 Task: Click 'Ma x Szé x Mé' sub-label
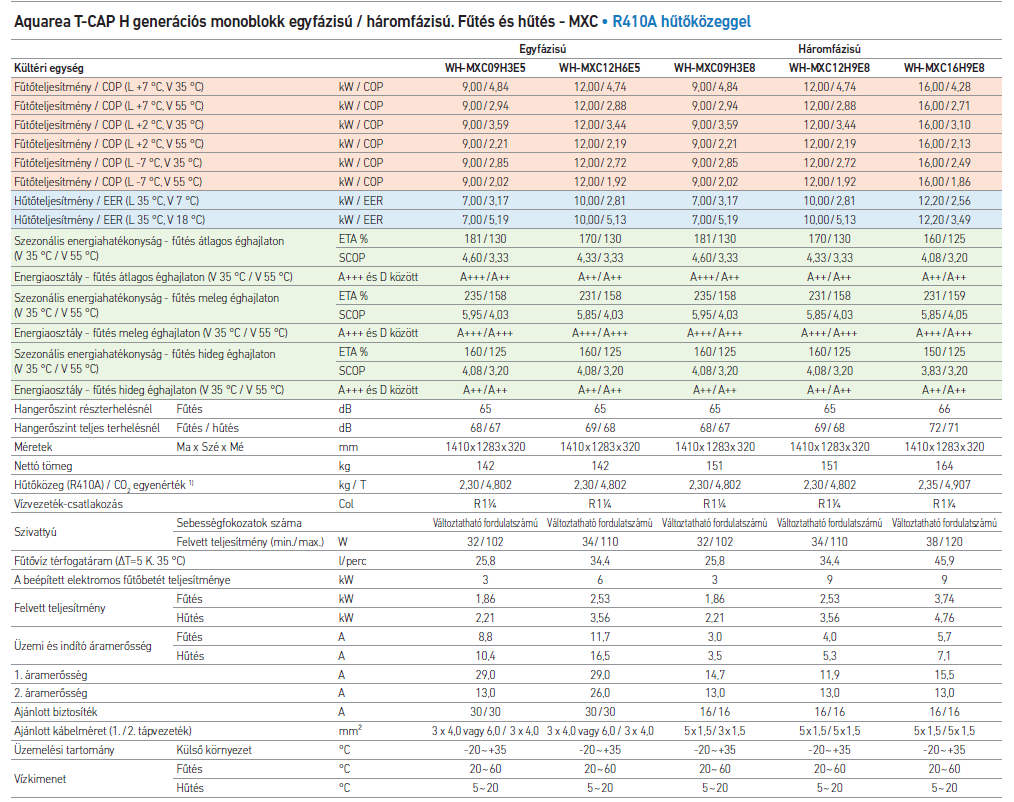tap(210, 447)
